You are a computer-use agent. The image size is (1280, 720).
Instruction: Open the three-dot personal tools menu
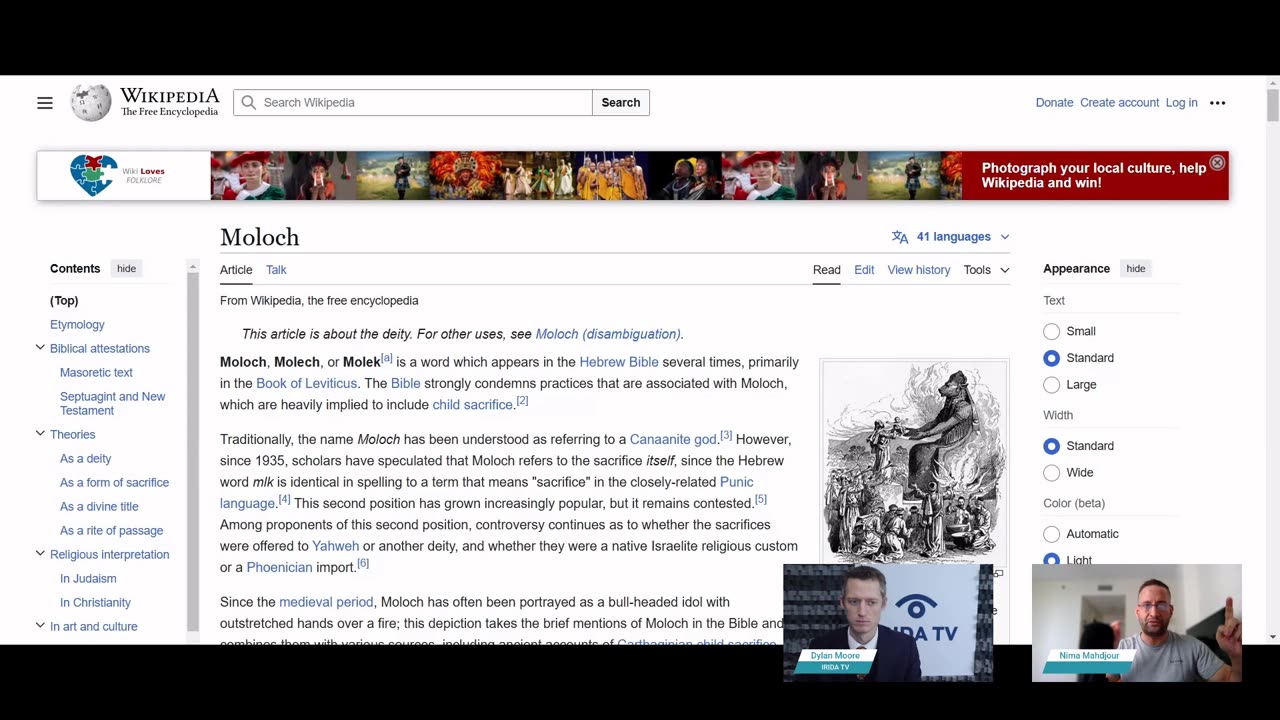1217,102
